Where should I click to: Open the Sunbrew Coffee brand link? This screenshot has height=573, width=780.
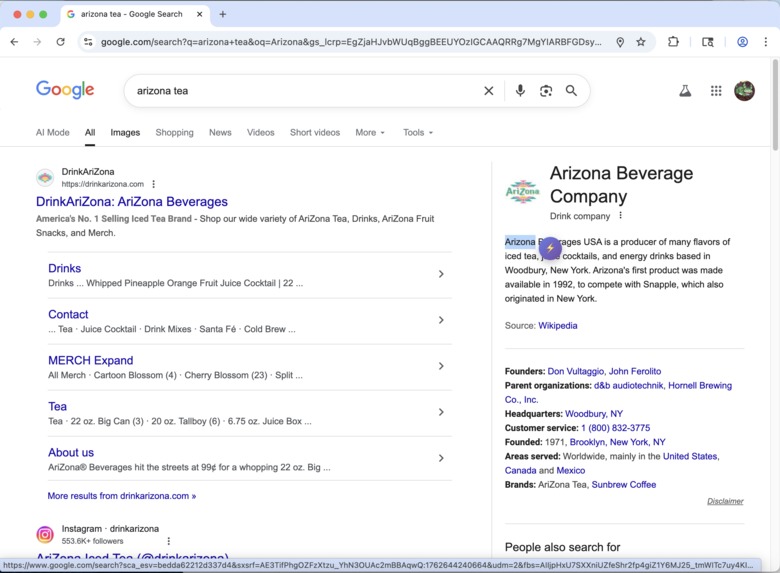(624, 484)
